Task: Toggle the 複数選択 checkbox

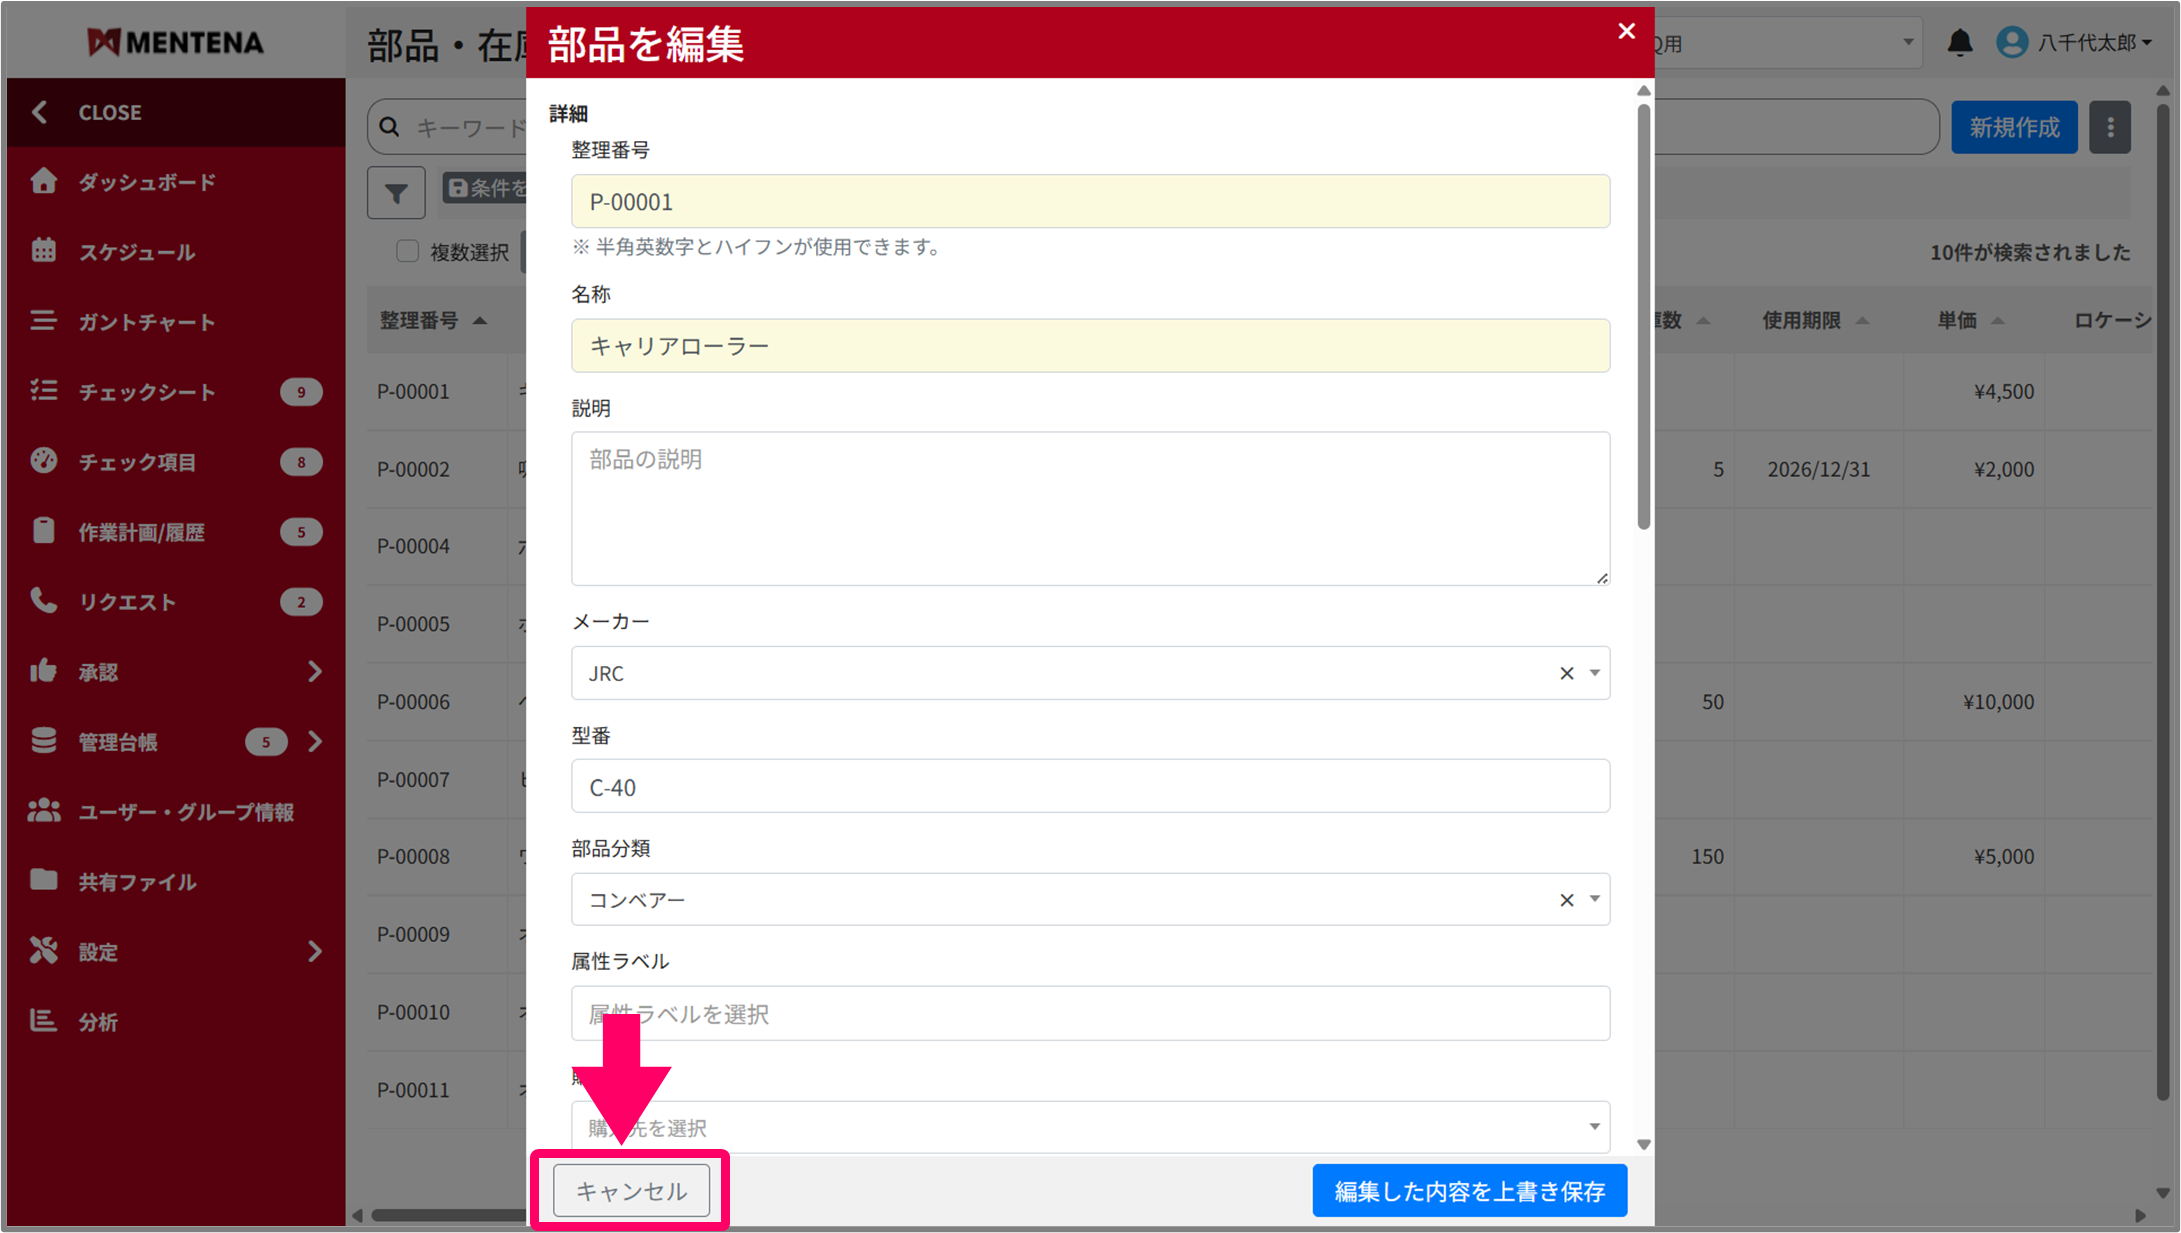Action: tap(407, 251)
